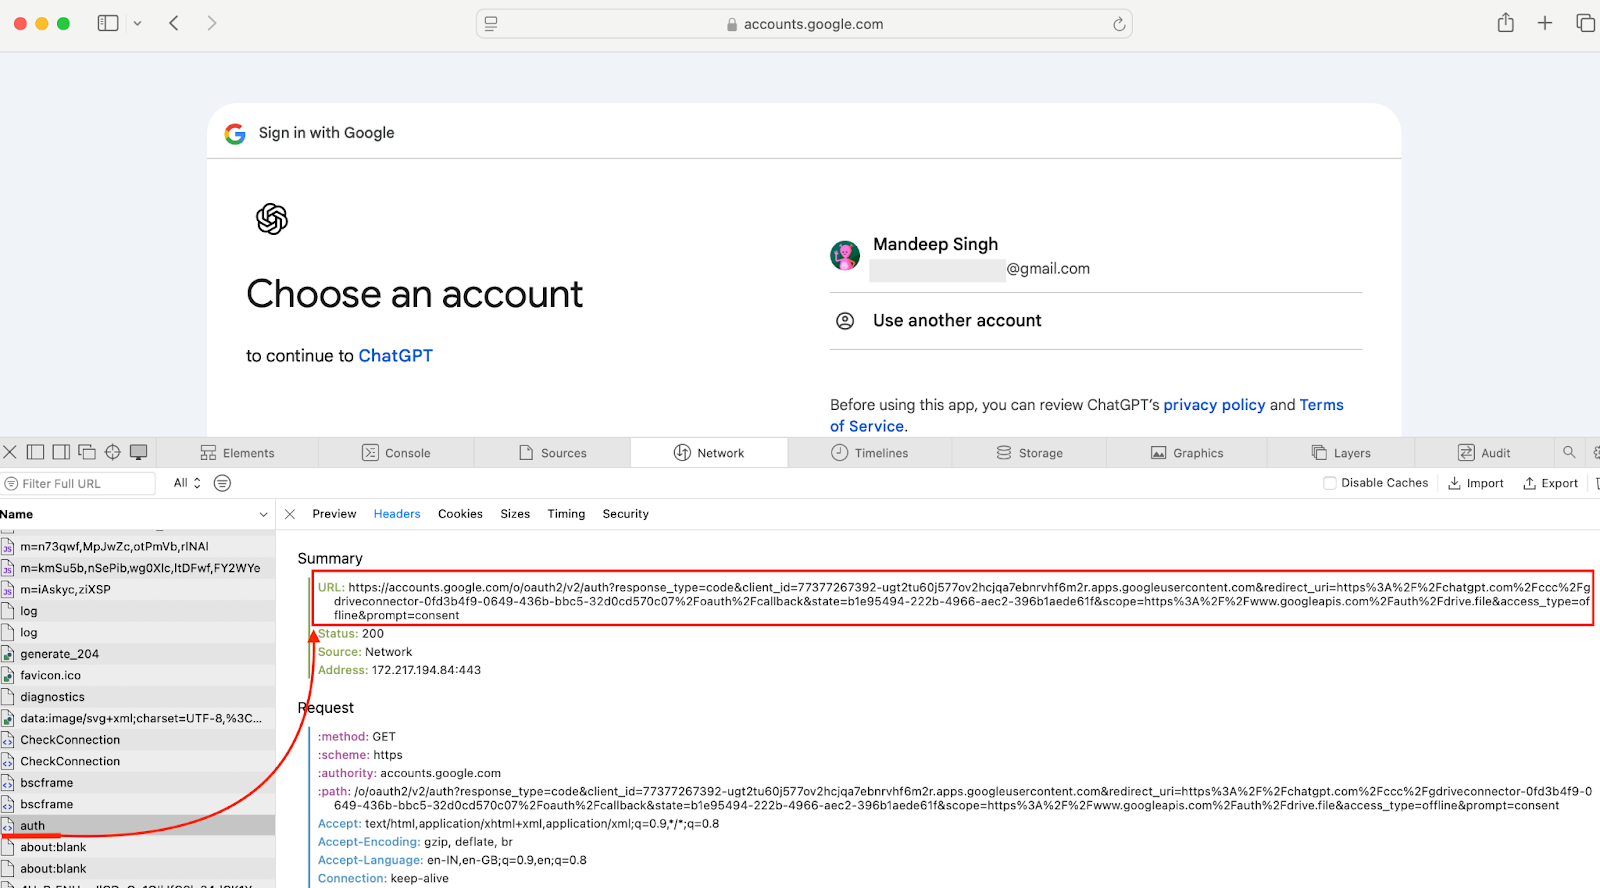
Task: Select the favicon.ico request
Action: (x=137, y=676)
